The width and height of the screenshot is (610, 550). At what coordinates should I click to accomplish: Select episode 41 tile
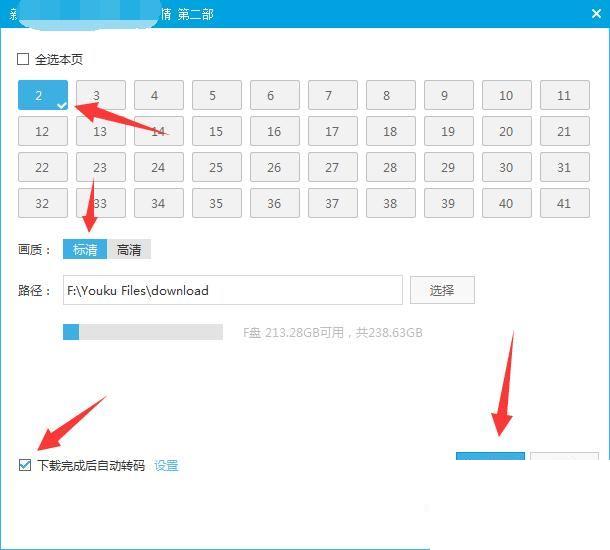point(564,204)
